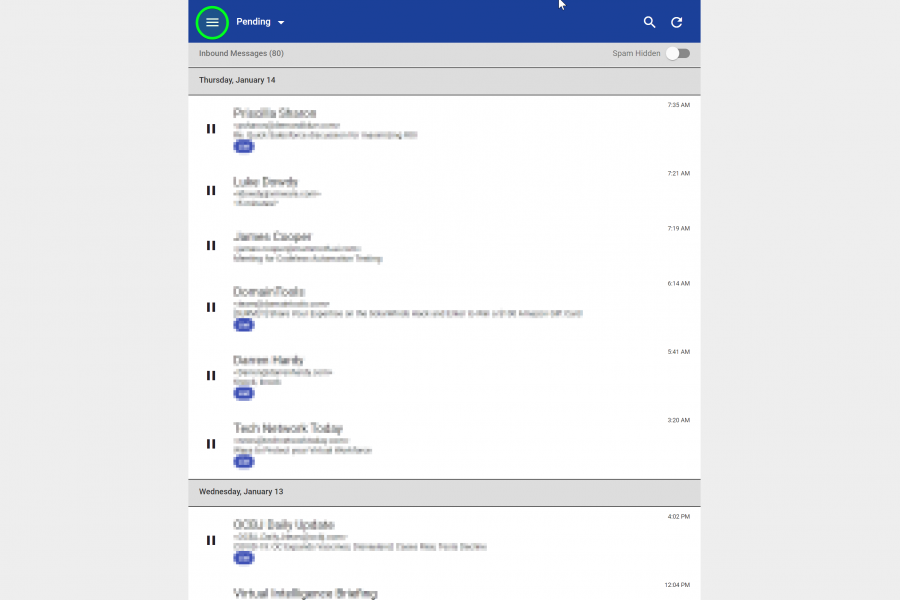Screen dimensions: 900x600
Task: Open the DomainTools message
Action: pos(444,307)
